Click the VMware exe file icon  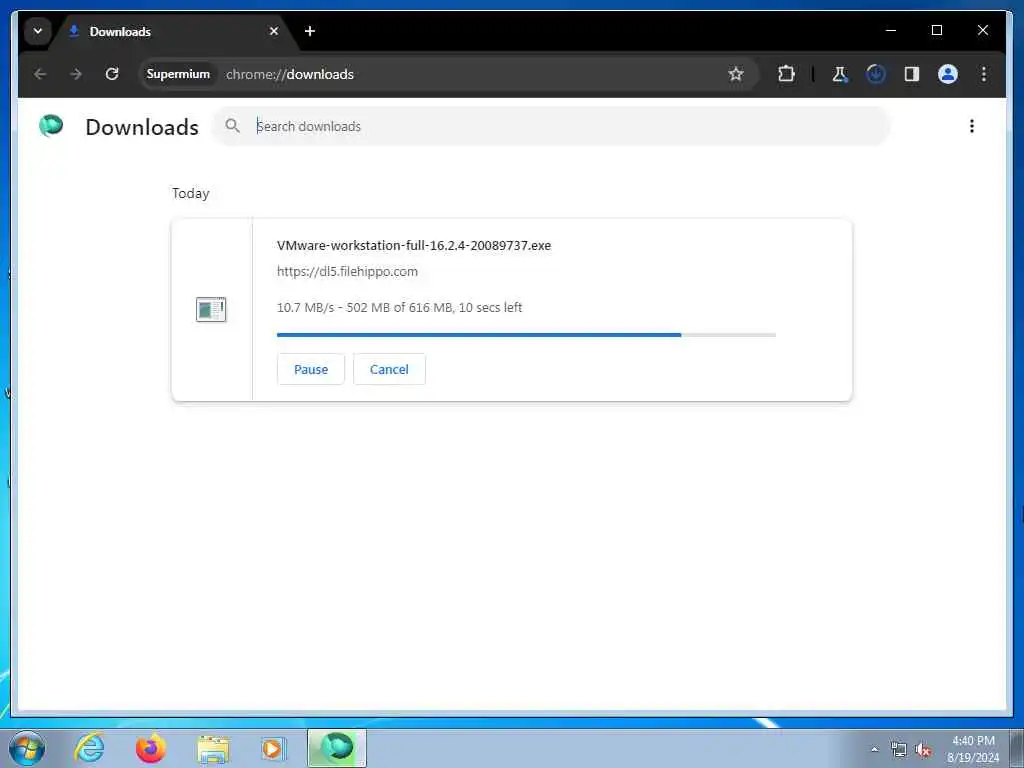tap(211, 310)
